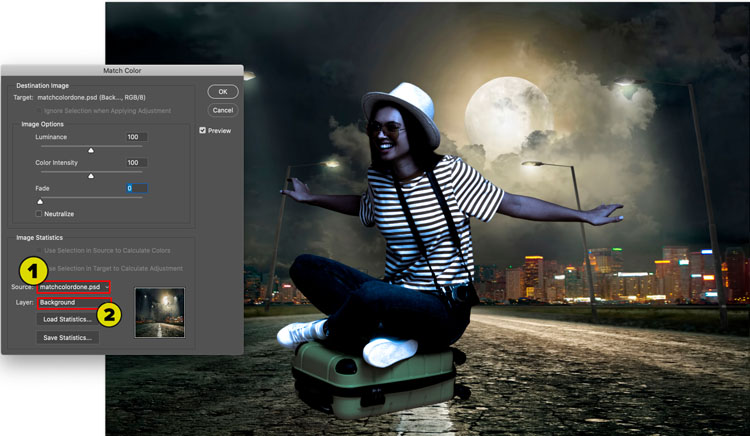Viewport: 750px width, 436px height.
Task: Click the Fade slider handle
Action: 40,201
